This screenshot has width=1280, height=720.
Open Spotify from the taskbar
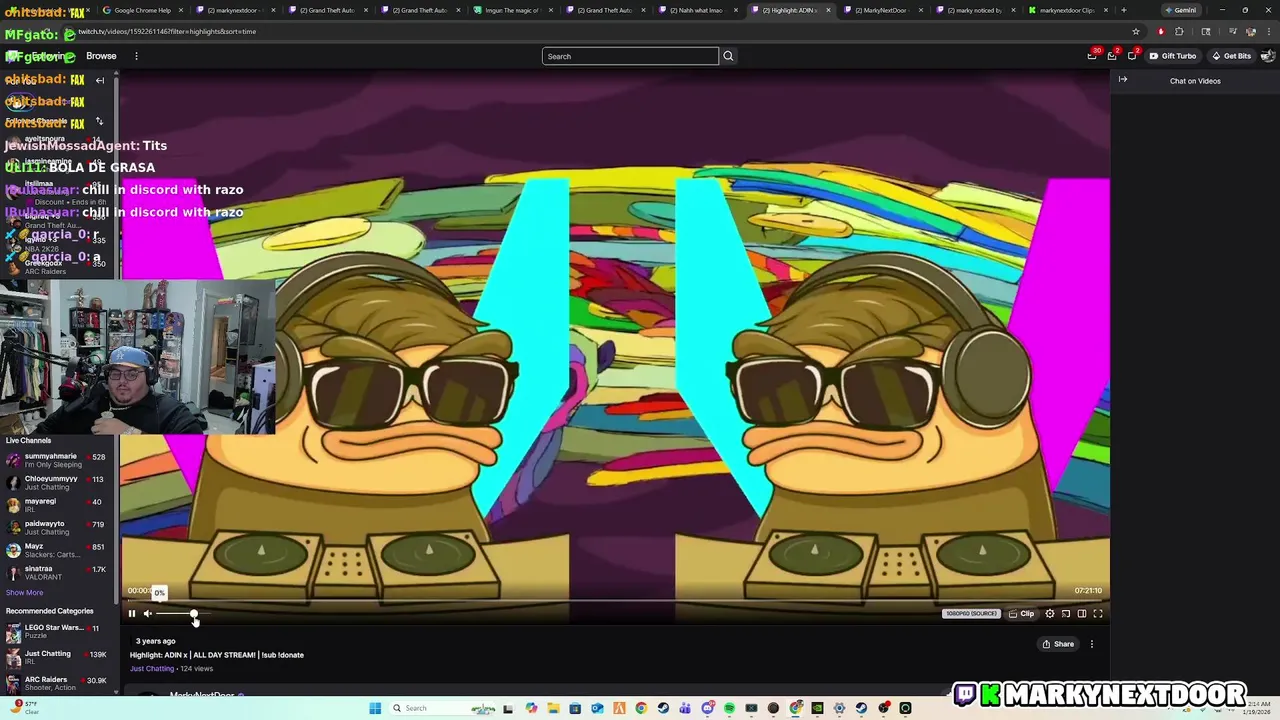[x=730, y=708]
